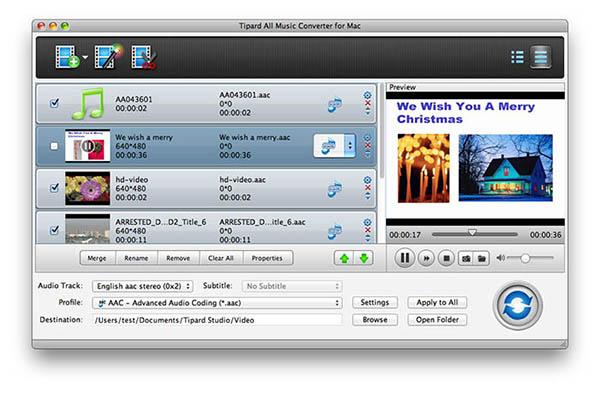Check the We wish a merry checkbox
The image size is (600, 393).
pyautogui.click(x=54, y=146)
